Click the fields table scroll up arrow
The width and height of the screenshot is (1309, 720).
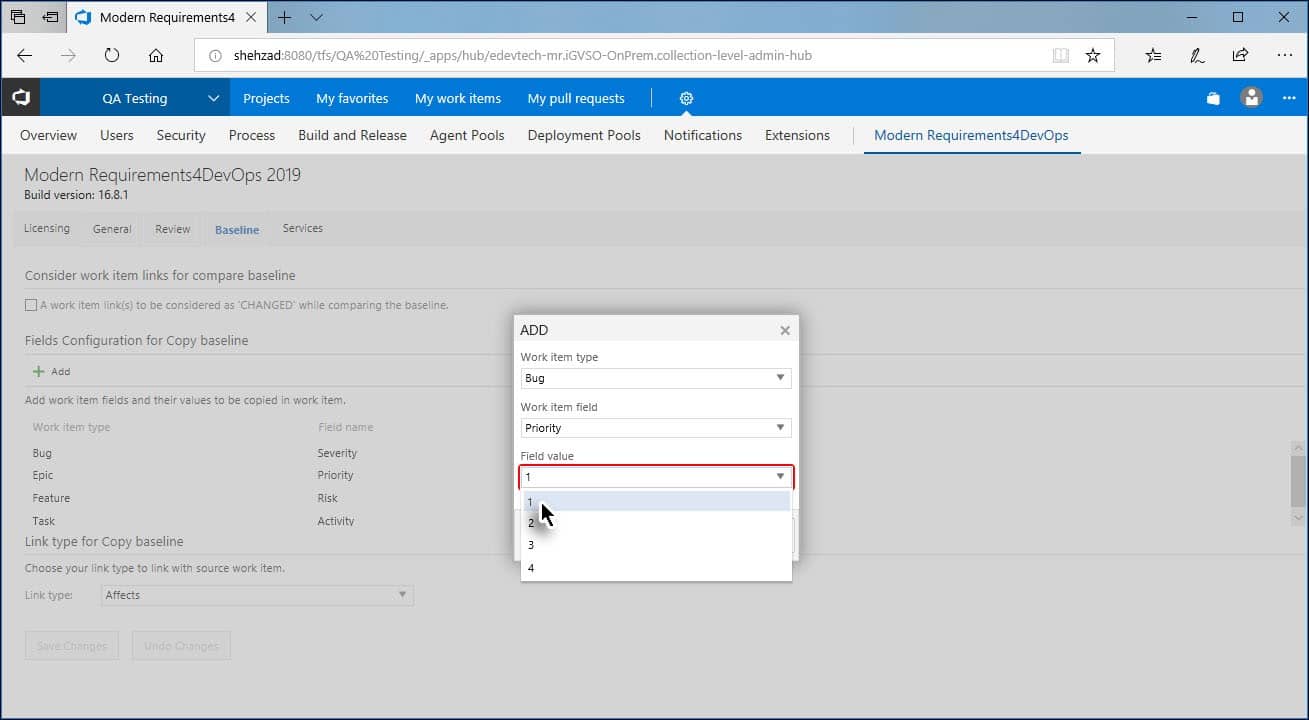pyautogui.click(x=1299, y=447)
